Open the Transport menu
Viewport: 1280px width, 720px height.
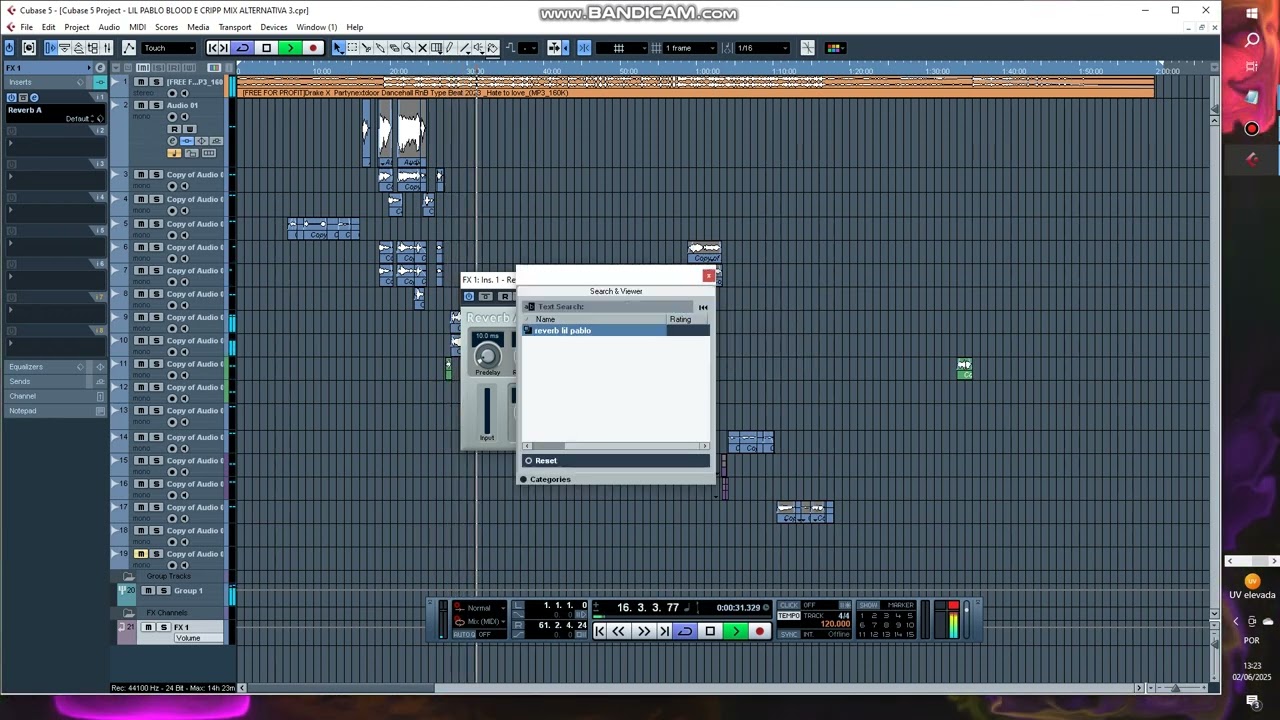coord(235,27)
